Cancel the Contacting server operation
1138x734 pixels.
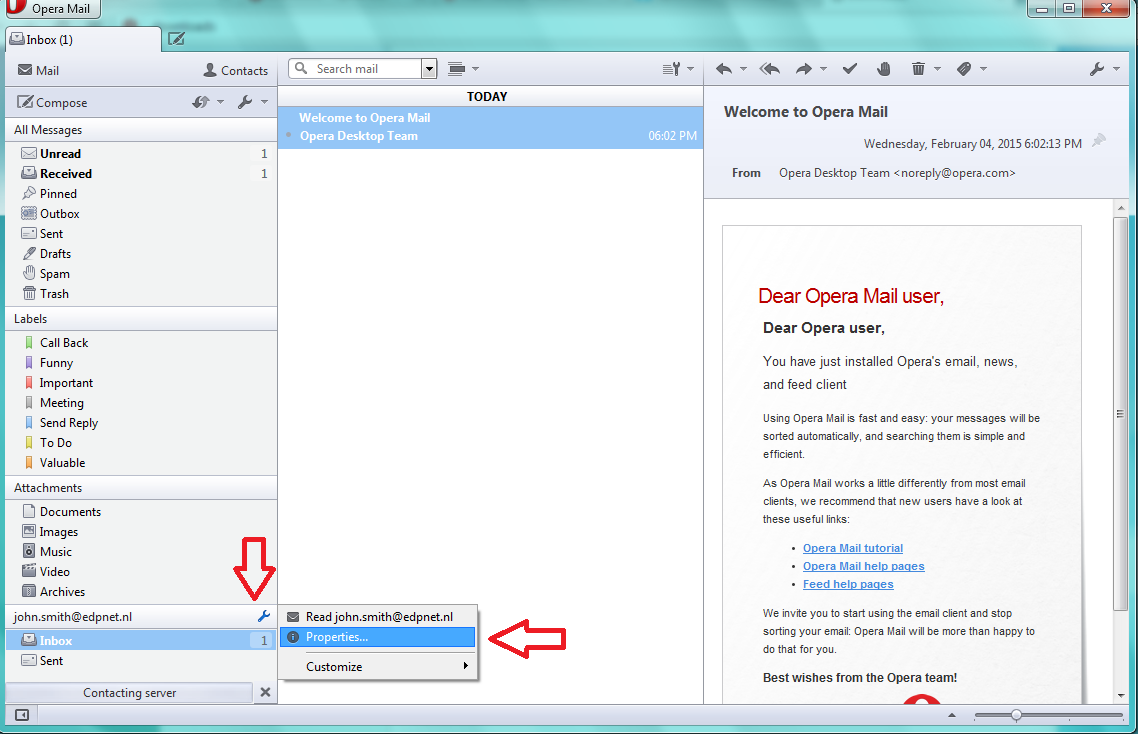pyautogui.click(x=265, y=693)
